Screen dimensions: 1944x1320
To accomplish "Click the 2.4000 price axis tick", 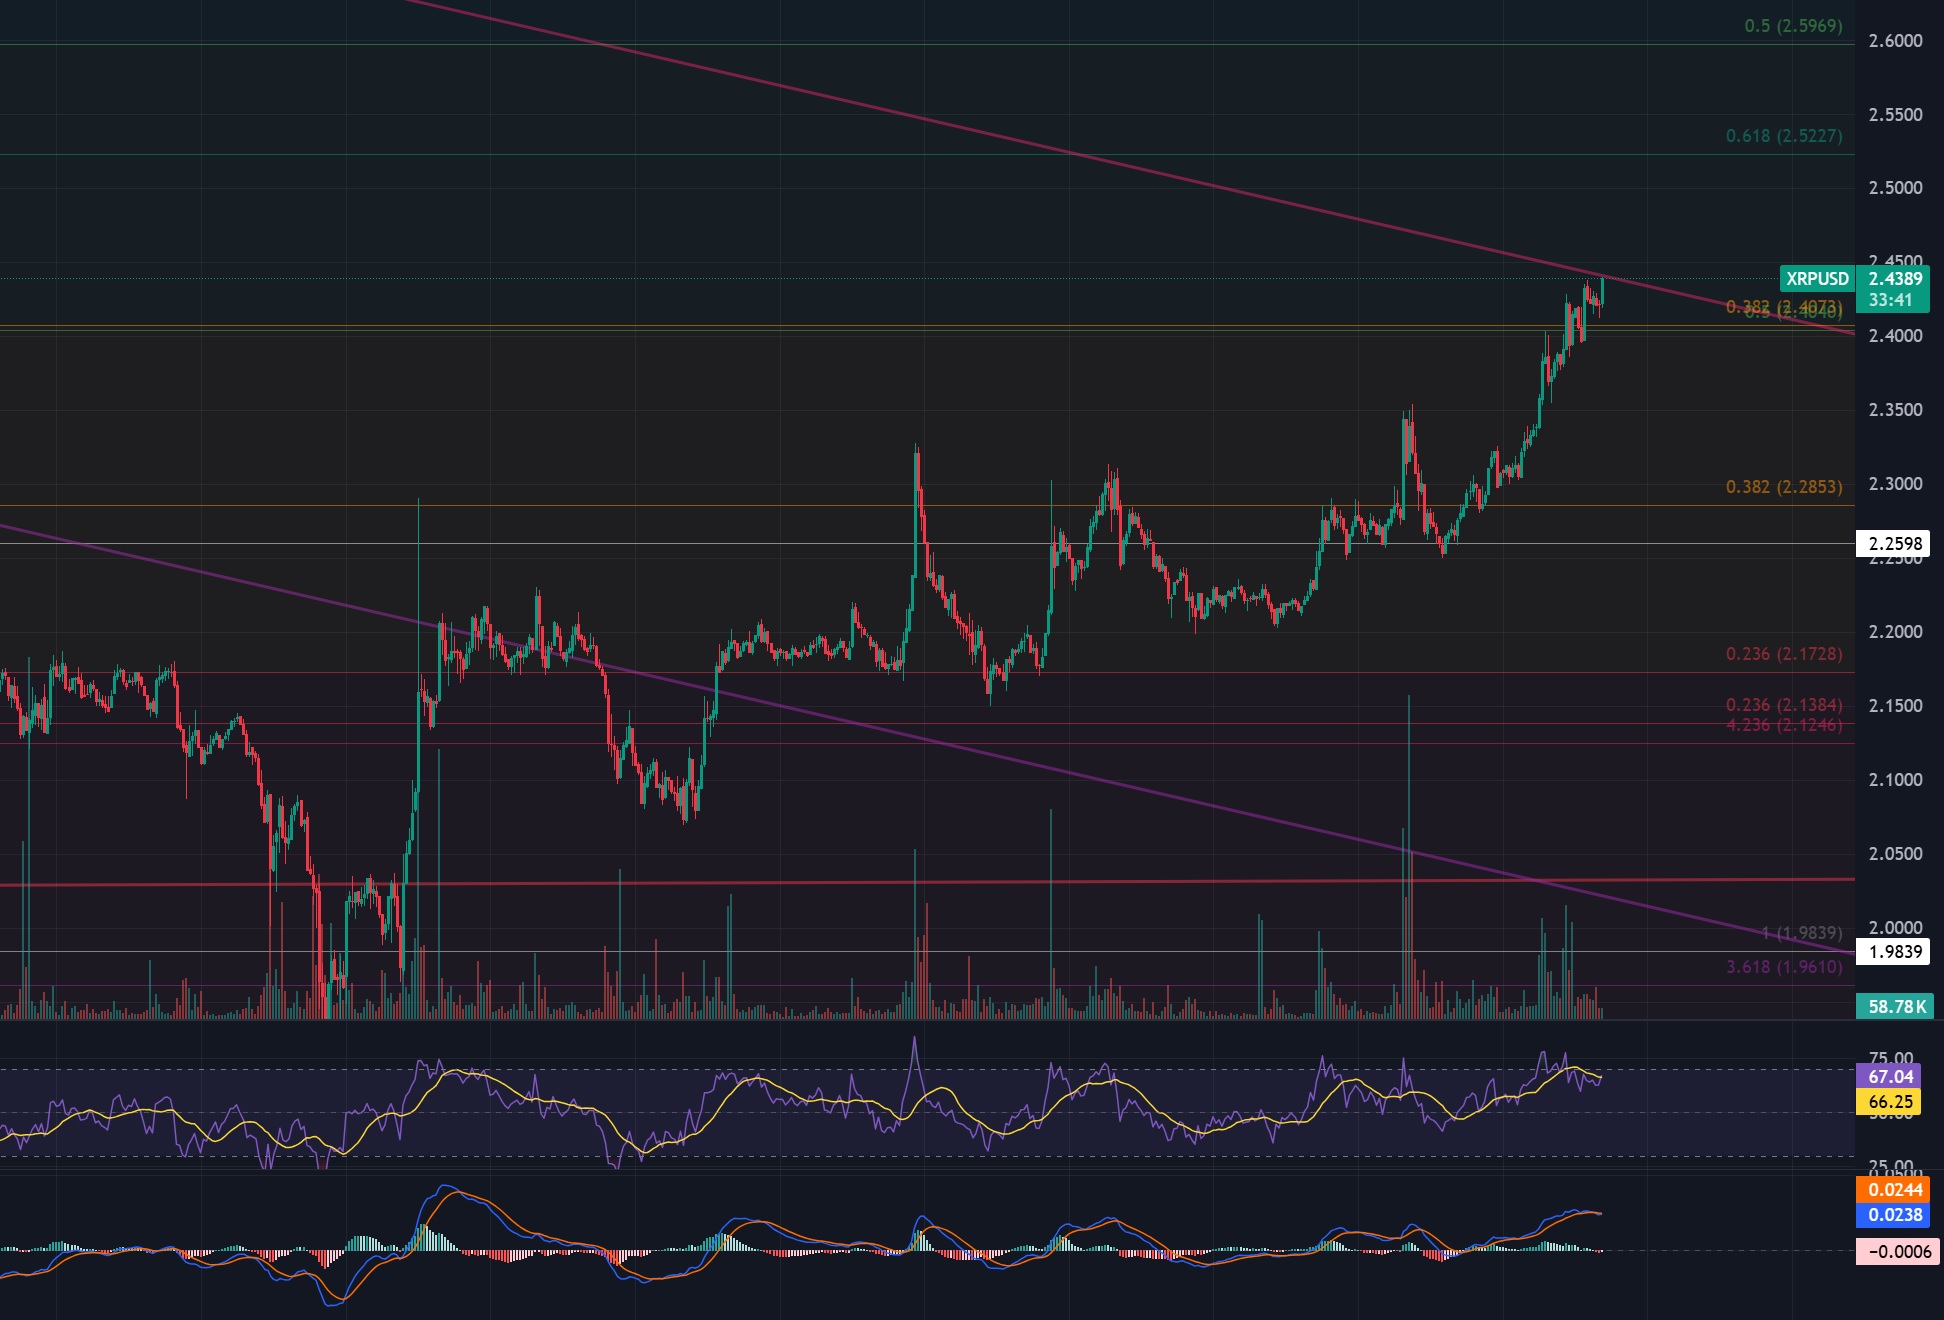I will 1895,336.
